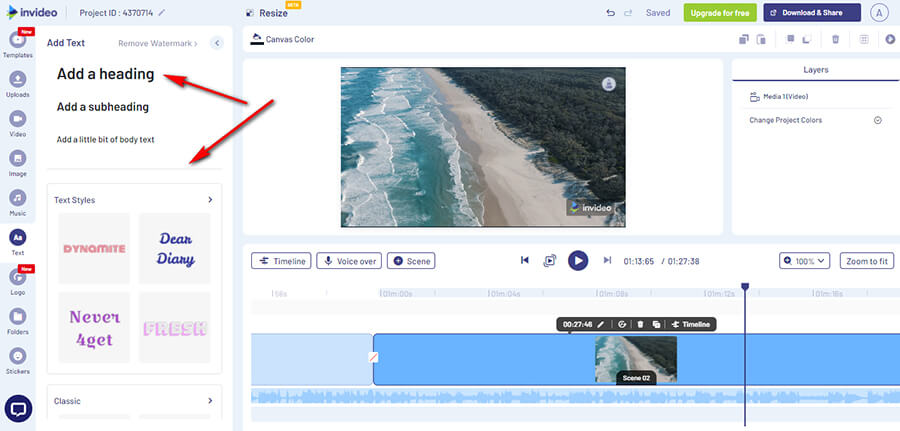The height and width of the screenshot is (431, 900).
Task: Open the live chat support bubble
Action: 17,408
